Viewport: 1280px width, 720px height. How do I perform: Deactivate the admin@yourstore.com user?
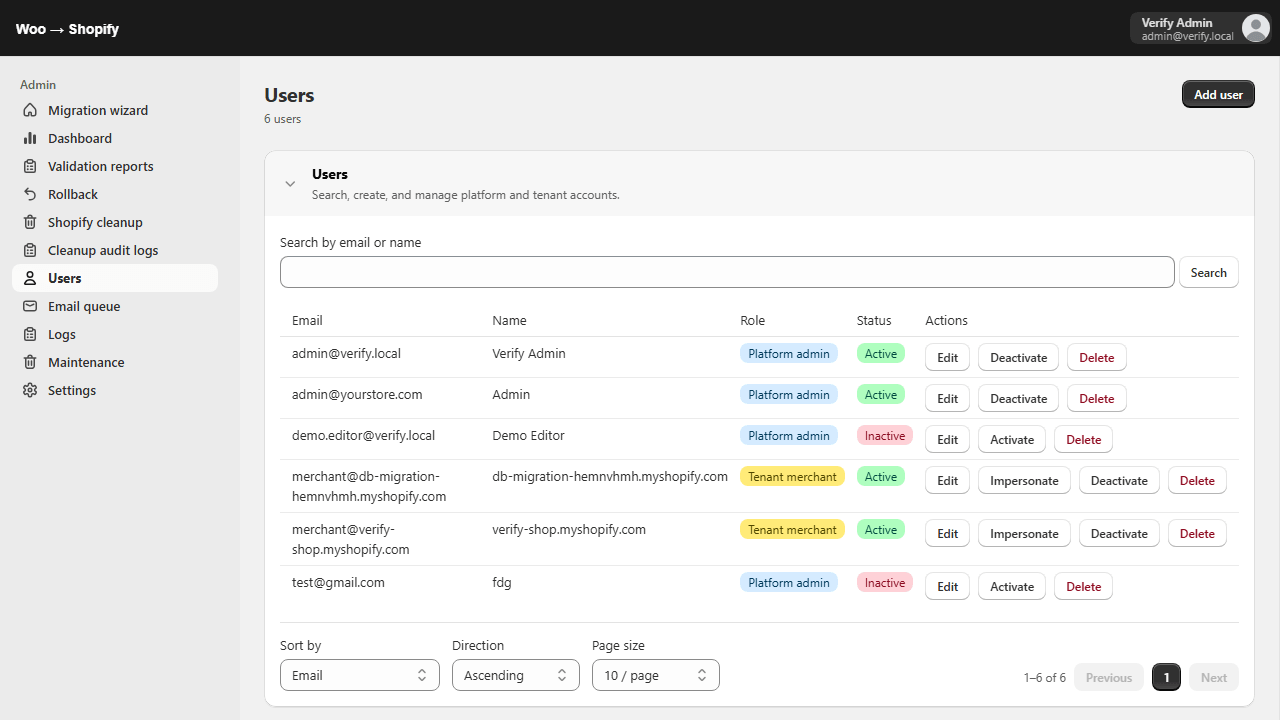[x=1018, y=398]
